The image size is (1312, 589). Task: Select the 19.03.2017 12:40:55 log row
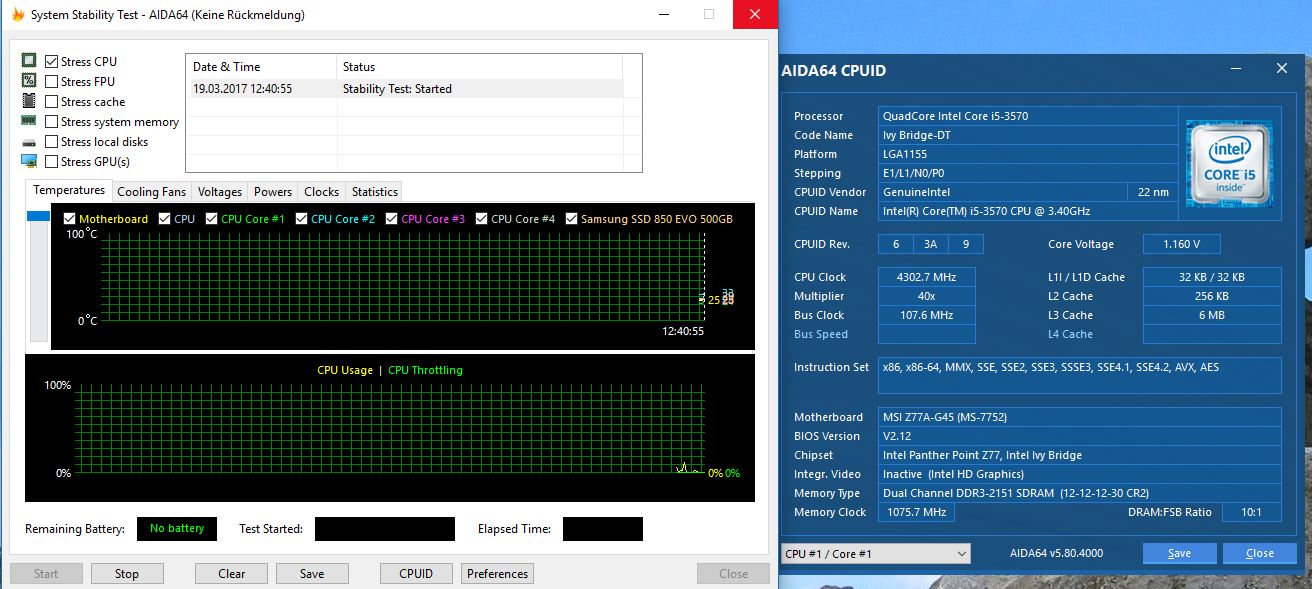point(405,89)
